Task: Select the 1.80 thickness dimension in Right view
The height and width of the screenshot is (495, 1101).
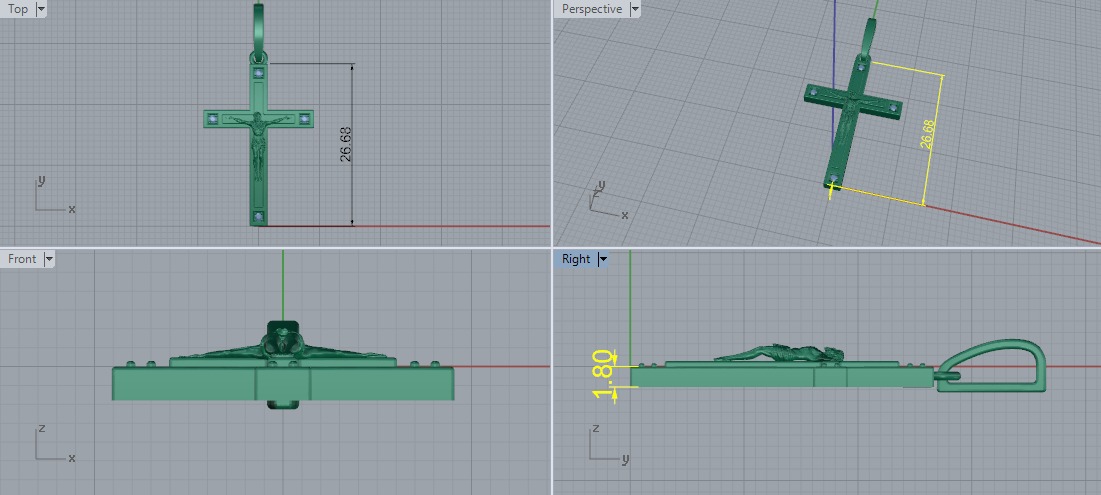Action: pyautogui.click(x=605, y=374)
